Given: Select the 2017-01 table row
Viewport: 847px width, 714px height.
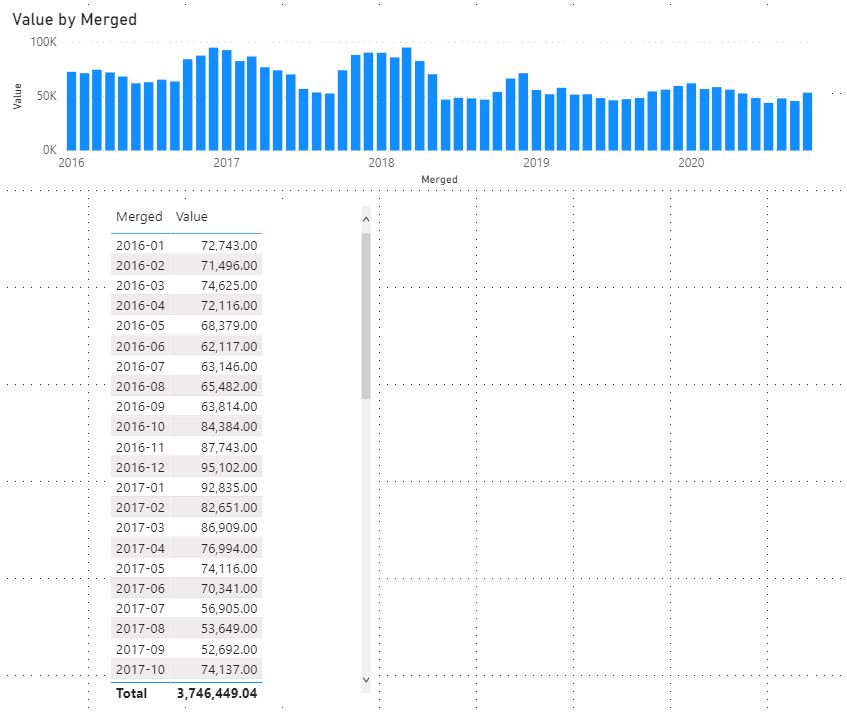Looking at the screenshot, I should coord(186,487).
